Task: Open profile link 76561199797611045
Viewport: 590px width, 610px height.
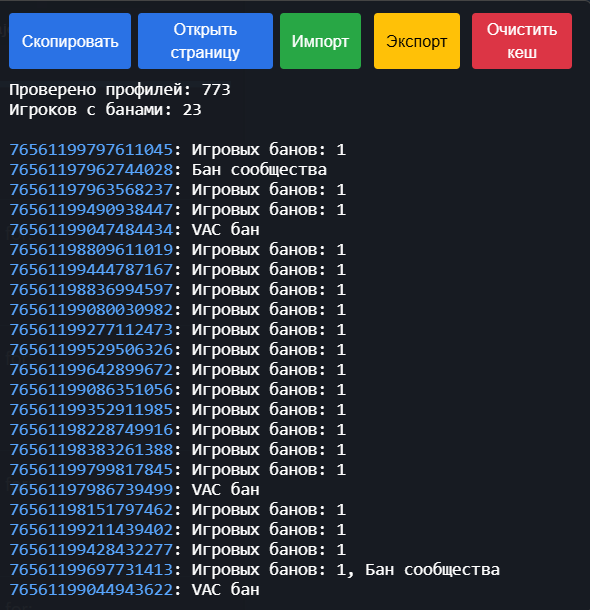Action: (91, 150)
